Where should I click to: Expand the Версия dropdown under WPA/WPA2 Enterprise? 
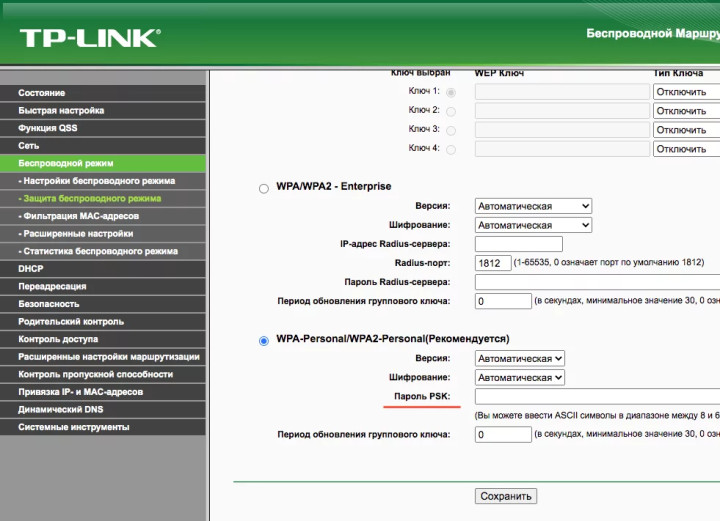click(x=533, y=206)
